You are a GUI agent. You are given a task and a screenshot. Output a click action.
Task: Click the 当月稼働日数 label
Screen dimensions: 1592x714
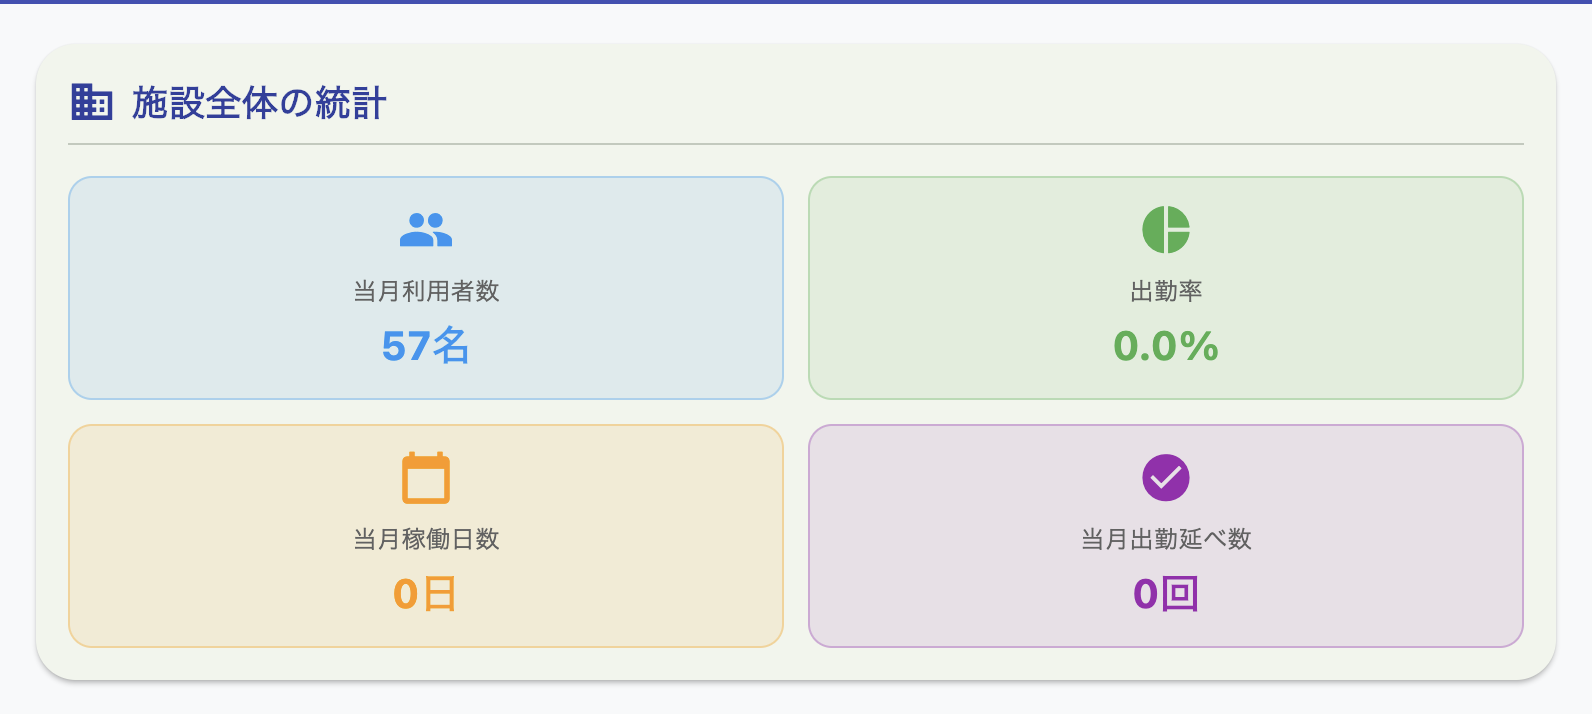426,540
